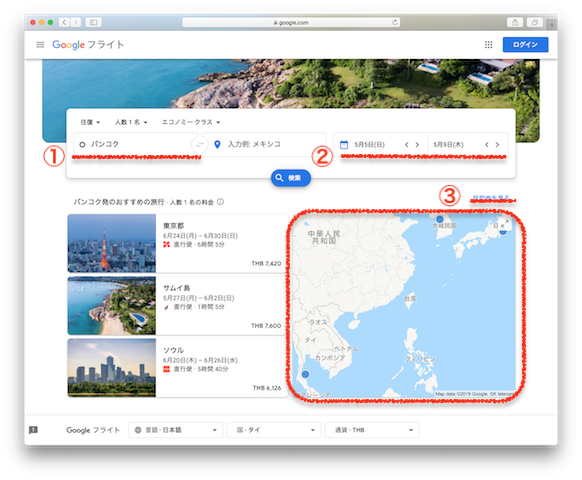Open the 往復 trip type dropdown
This screenshot has height=480, width=582.
pyautogui.click(x=90, y=122)
